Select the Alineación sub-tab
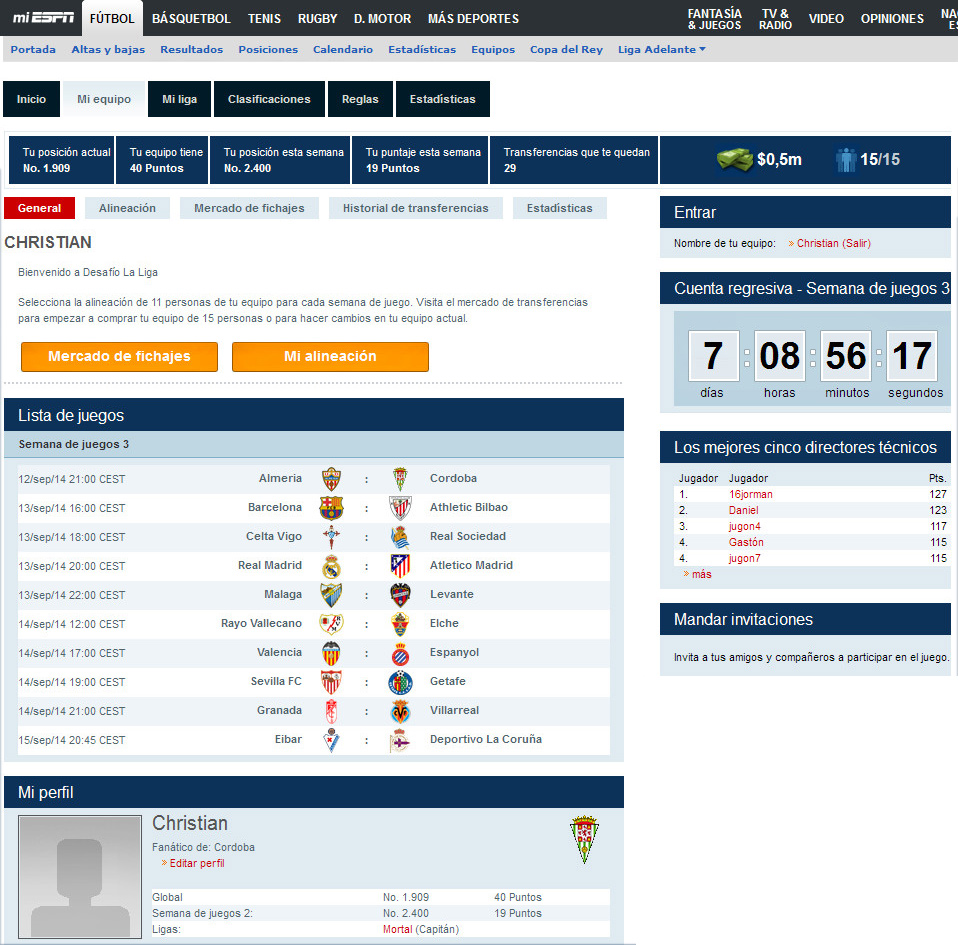Viewport: 958px width, 945px height. tap(127, 208)
